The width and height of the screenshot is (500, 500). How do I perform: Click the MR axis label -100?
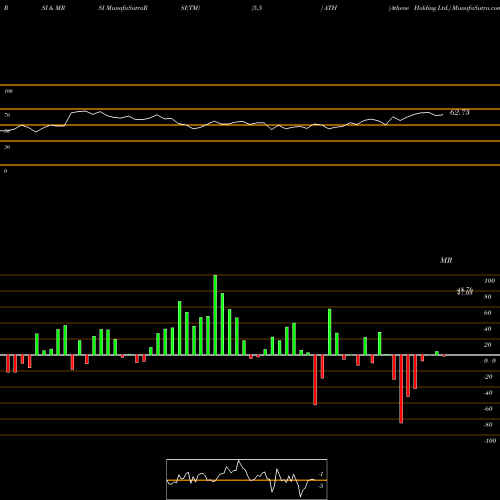[490, 441]
